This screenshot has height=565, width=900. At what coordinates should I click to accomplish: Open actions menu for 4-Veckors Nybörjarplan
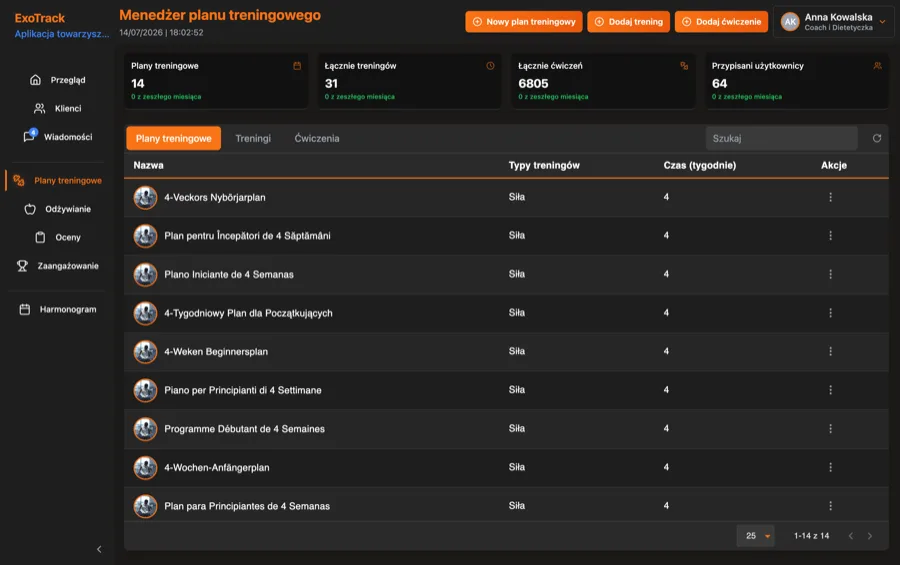coord(830,197)
